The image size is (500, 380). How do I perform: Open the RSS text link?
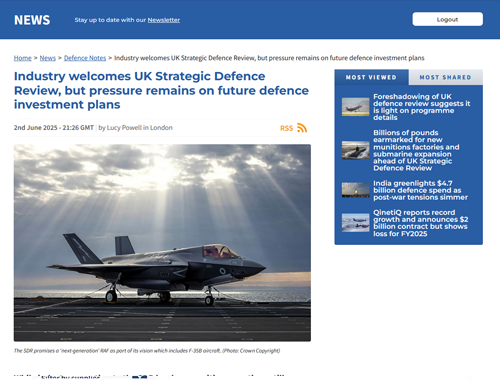(286, 128)
